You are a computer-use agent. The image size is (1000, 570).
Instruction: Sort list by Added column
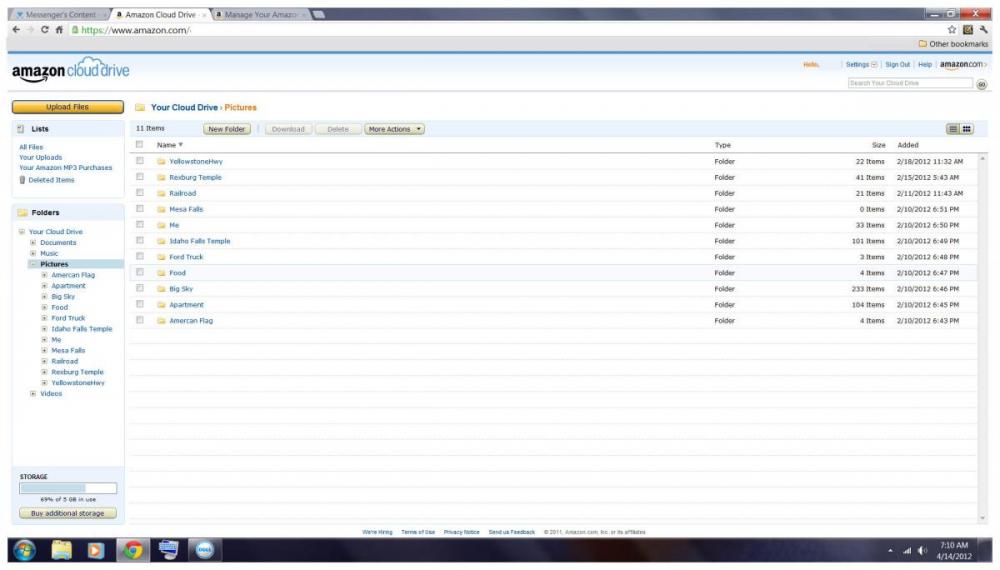(908, 145)
